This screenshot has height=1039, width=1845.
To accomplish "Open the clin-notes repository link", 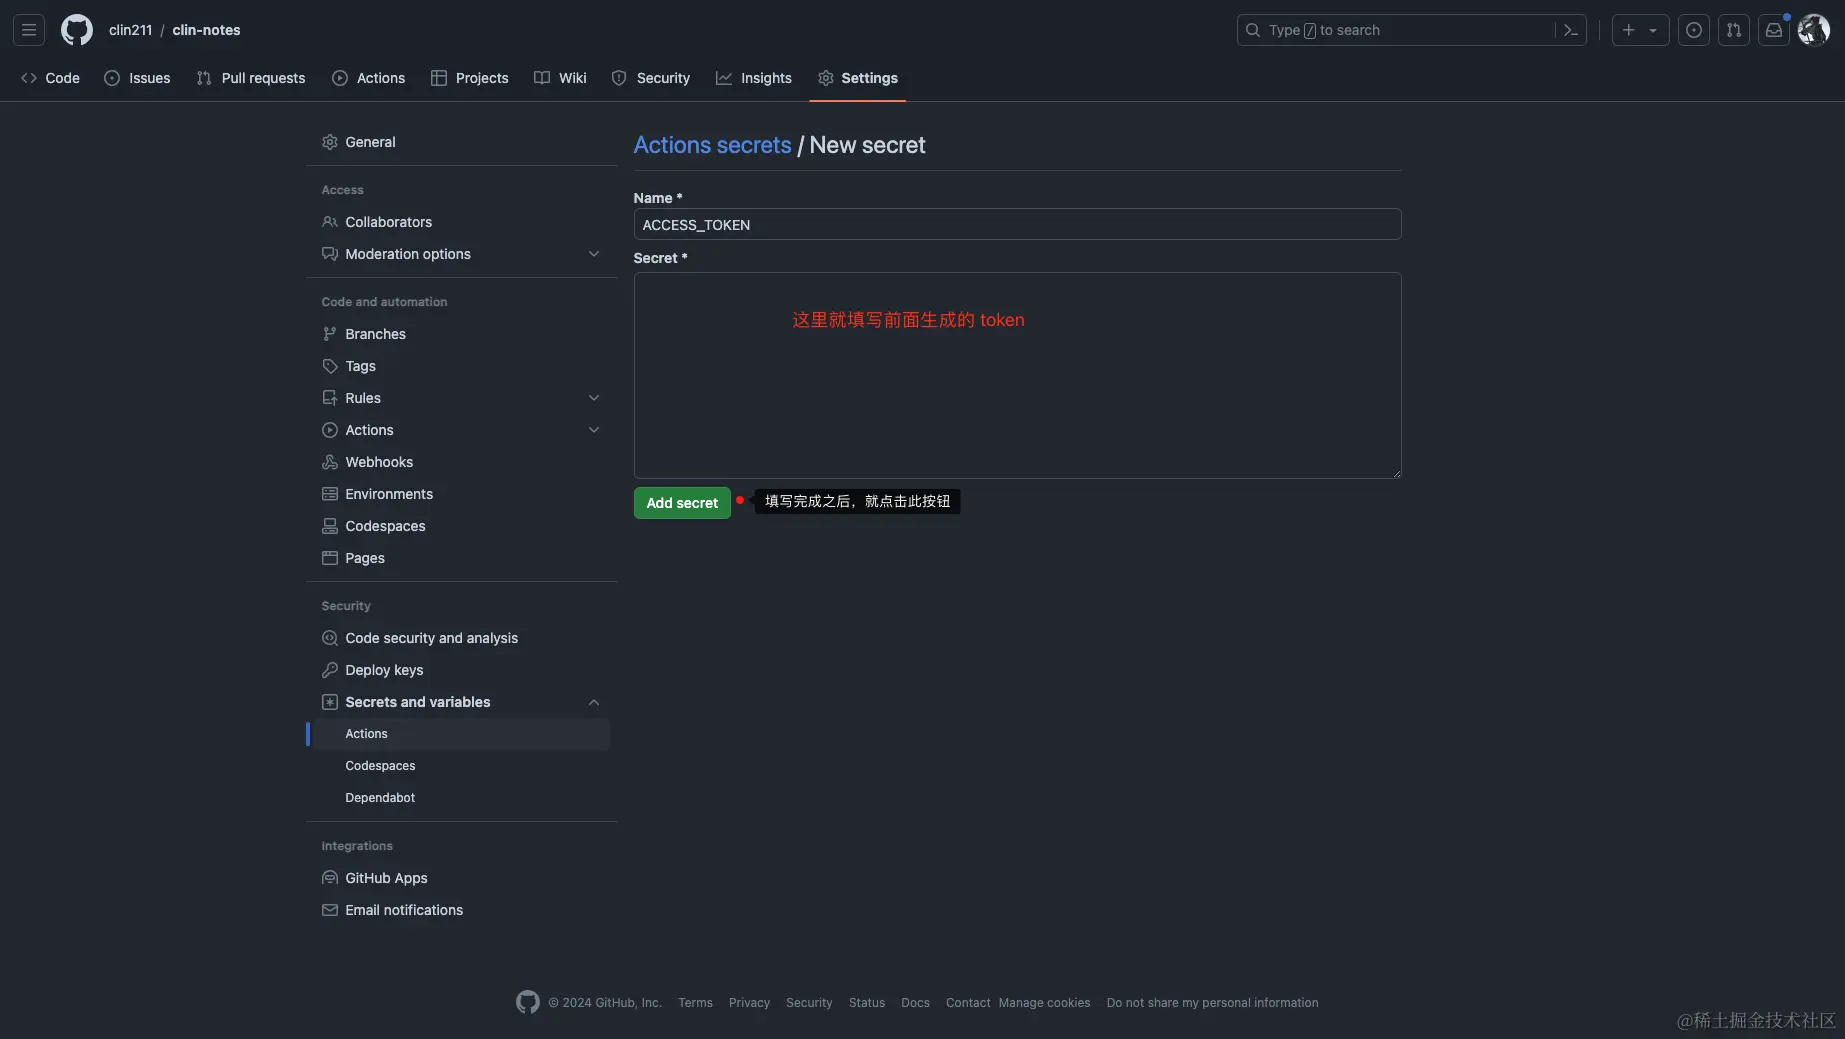I will click(206, 30).
